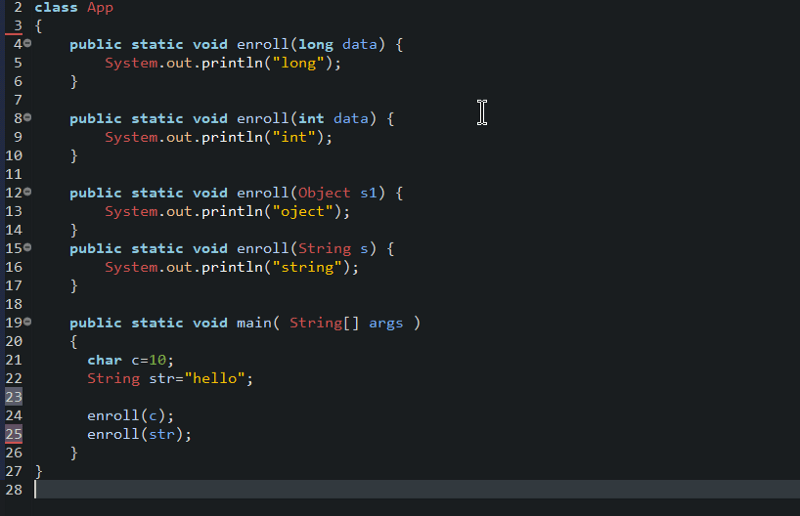800x516 pixels.
Task: Collapse the enroll(long data) method fold marker
Action: (x=28, y=43)
